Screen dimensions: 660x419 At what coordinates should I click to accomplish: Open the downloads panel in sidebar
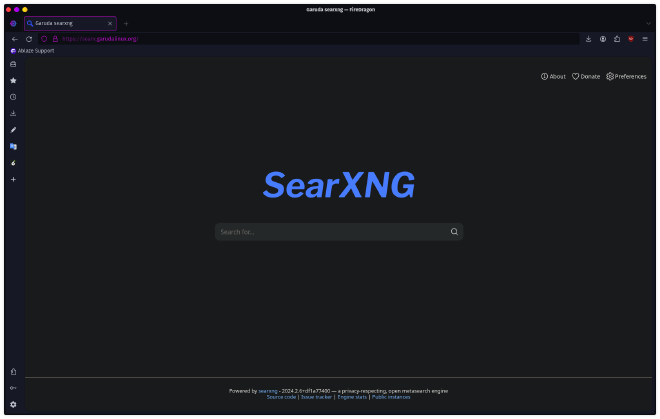click(13, 113)
